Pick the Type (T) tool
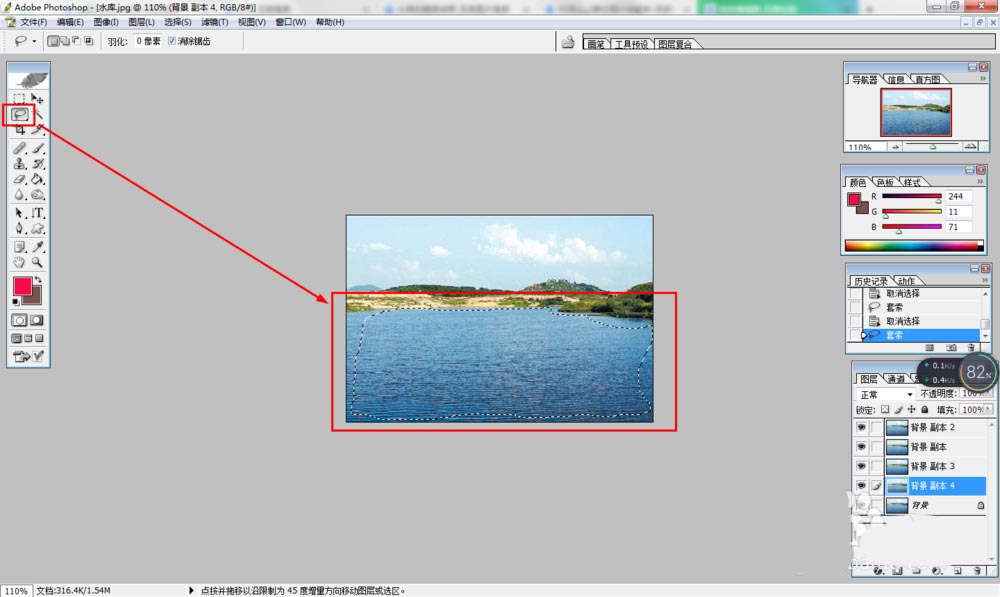This screenshot has width=1000, height=597. [38, 213]
